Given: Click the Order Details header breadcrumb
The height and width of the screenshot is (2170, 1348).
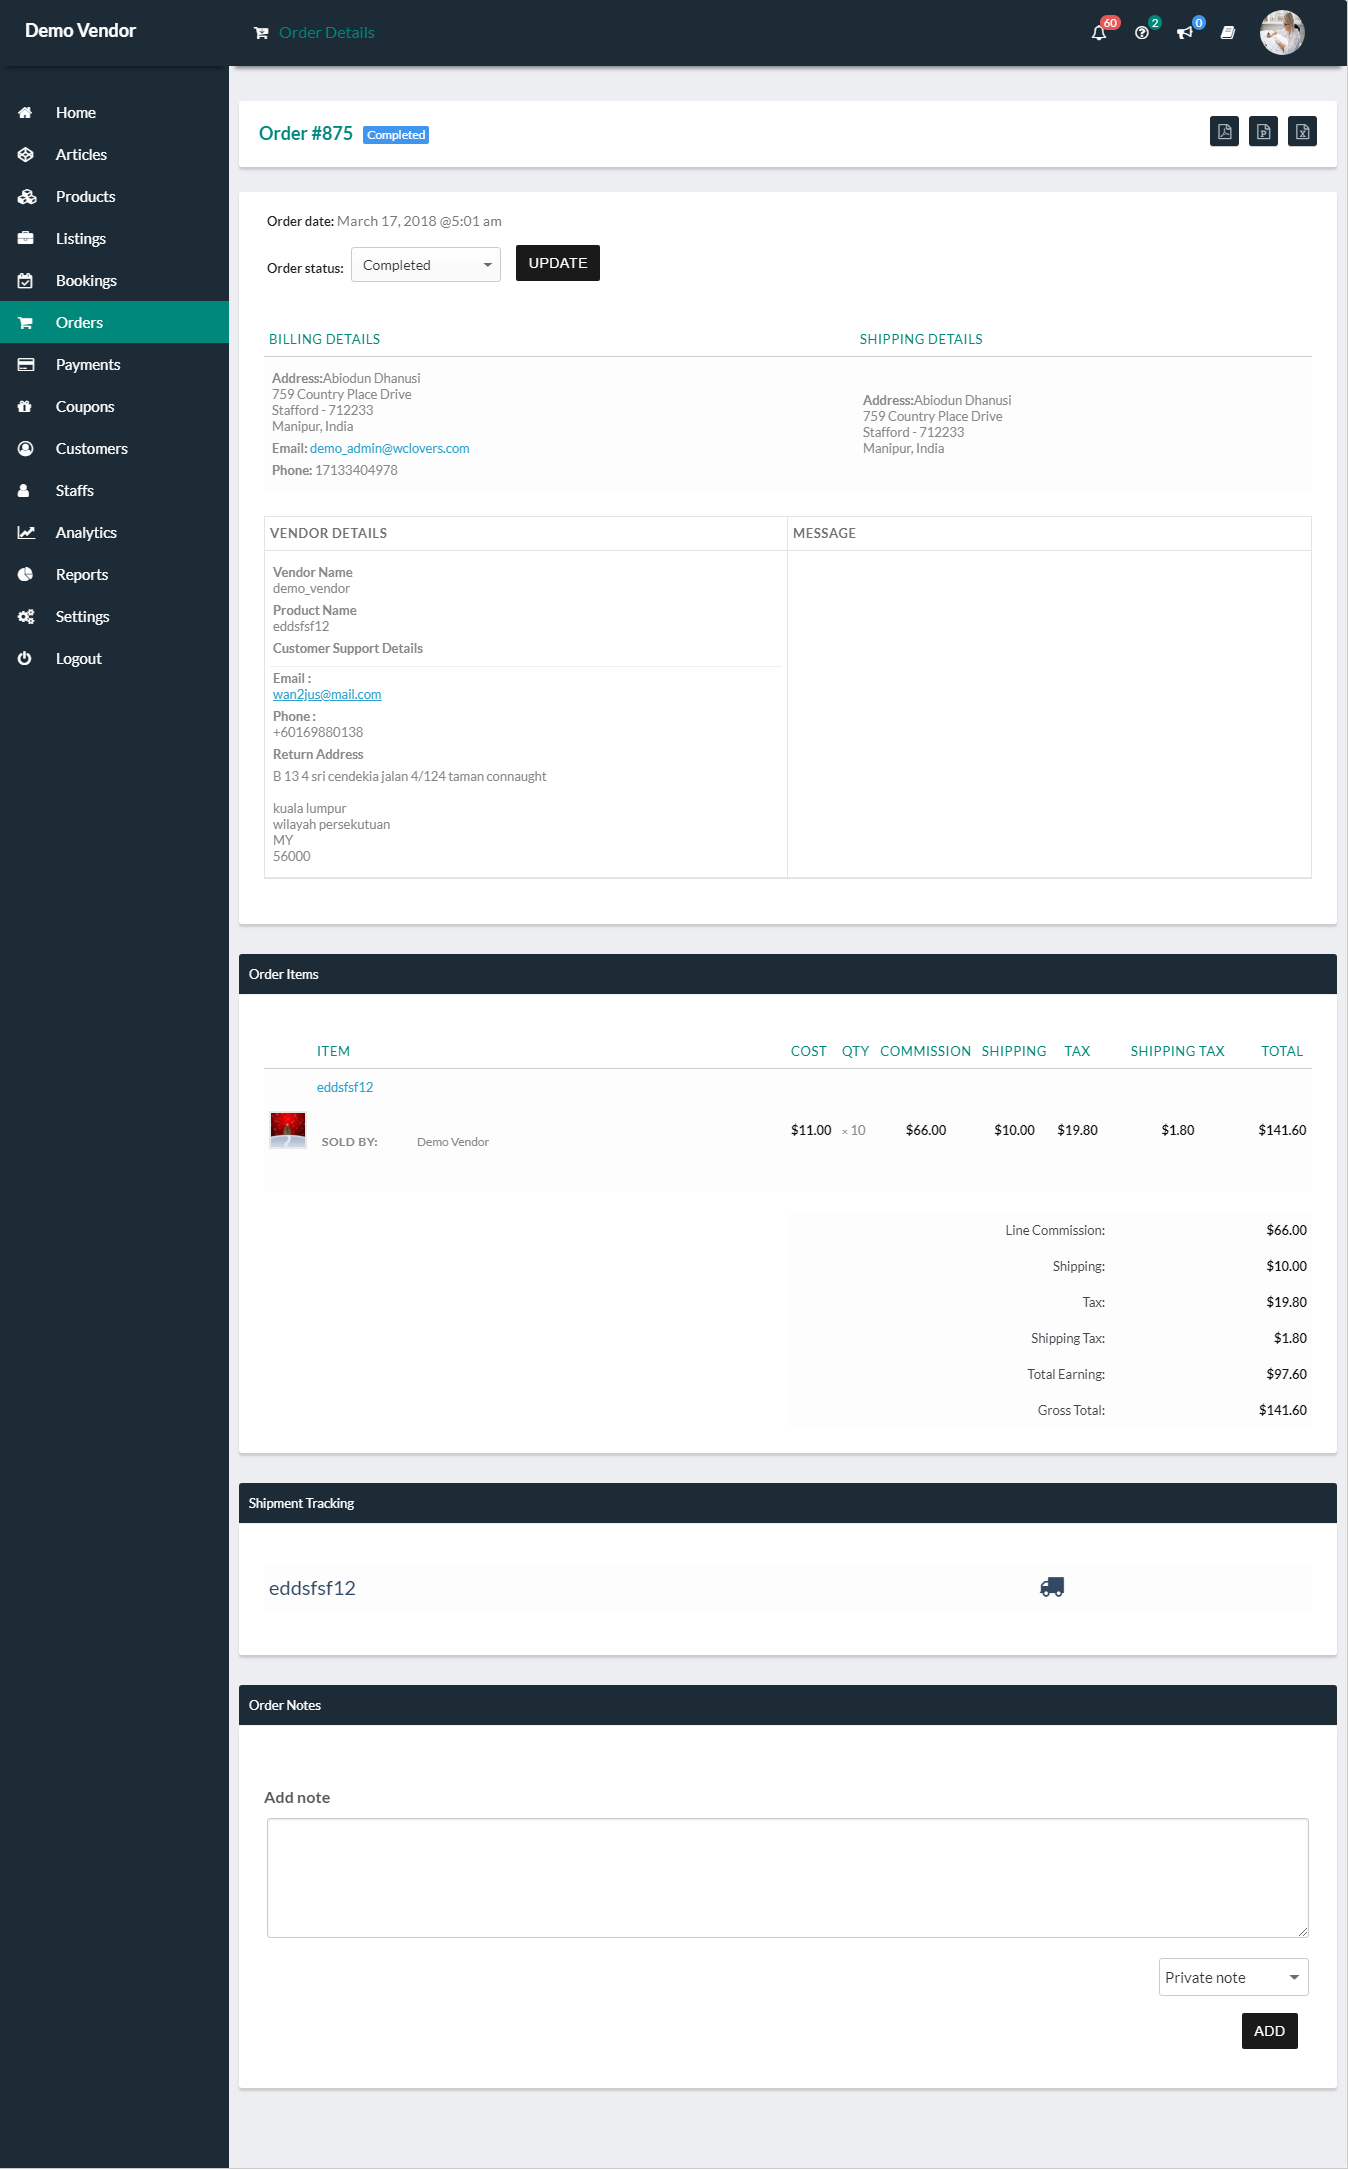Looking at the screenshot, I should (326, 33).
